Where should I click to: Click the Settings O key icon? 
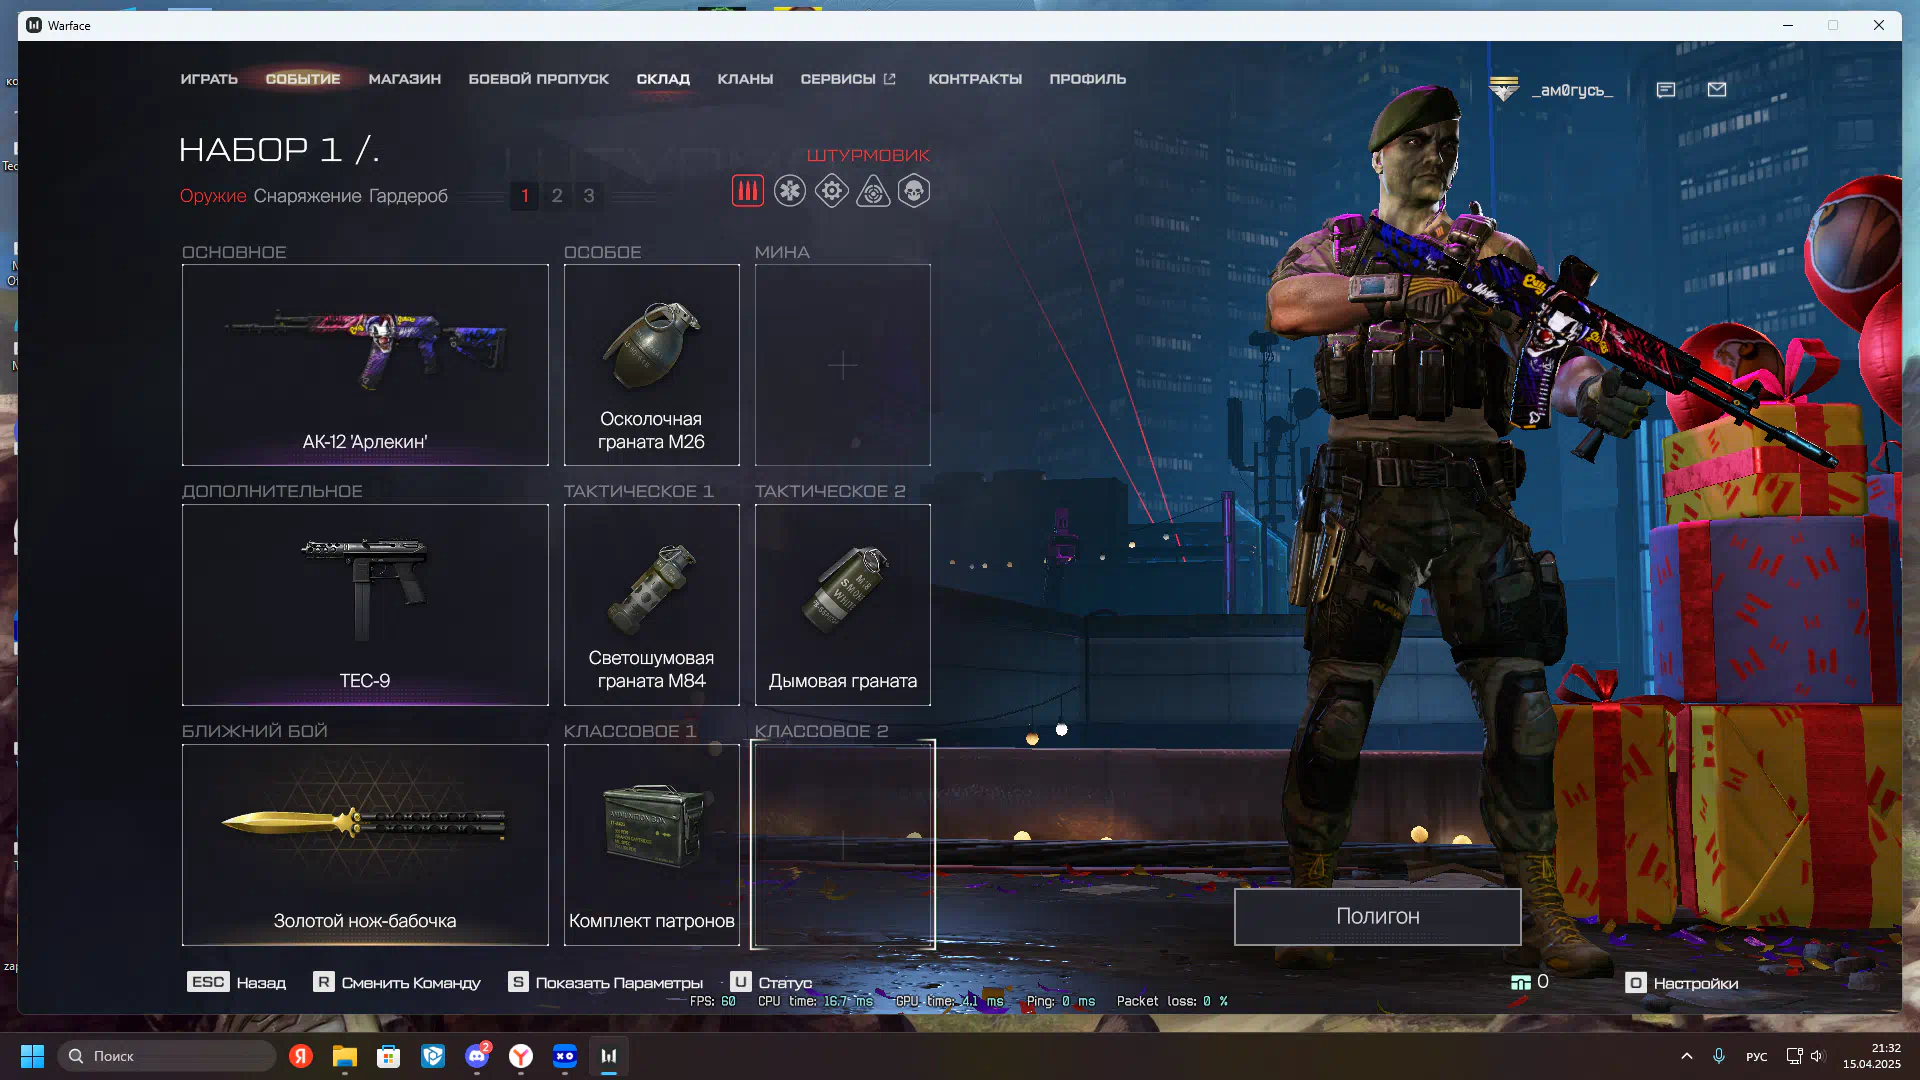(x=1636, y=983)
